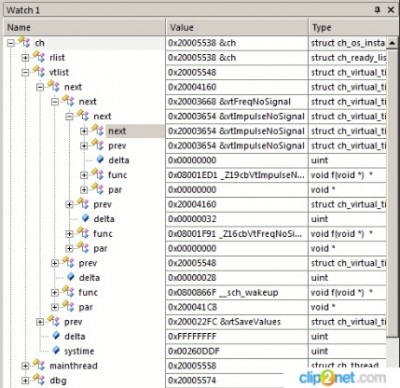Click the icon of next valued &vtFreqNoSignal

[x=68, y=101]
